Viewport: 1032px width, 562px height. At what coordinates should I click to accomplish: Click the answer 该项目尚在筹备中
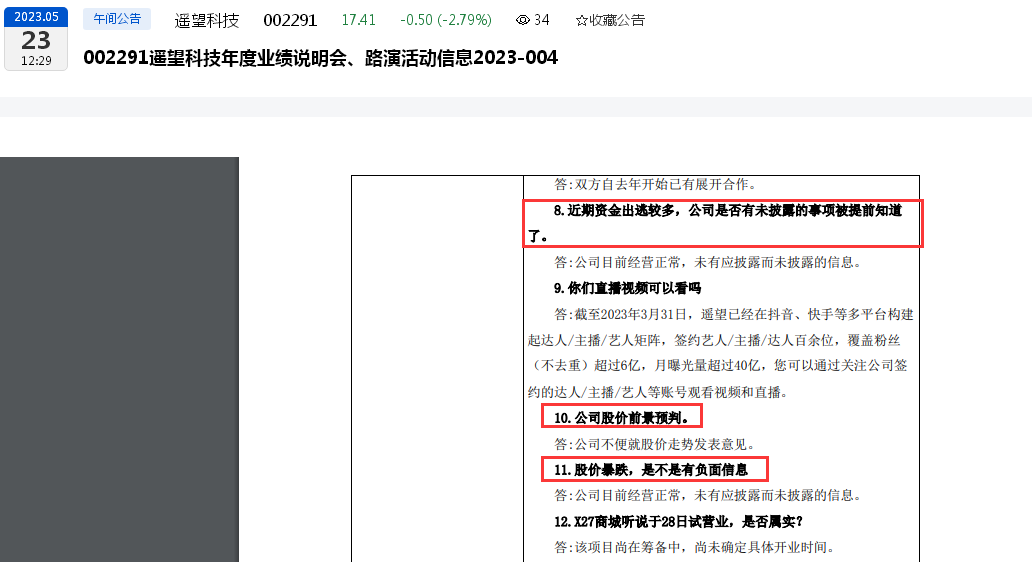pos(694,547)
